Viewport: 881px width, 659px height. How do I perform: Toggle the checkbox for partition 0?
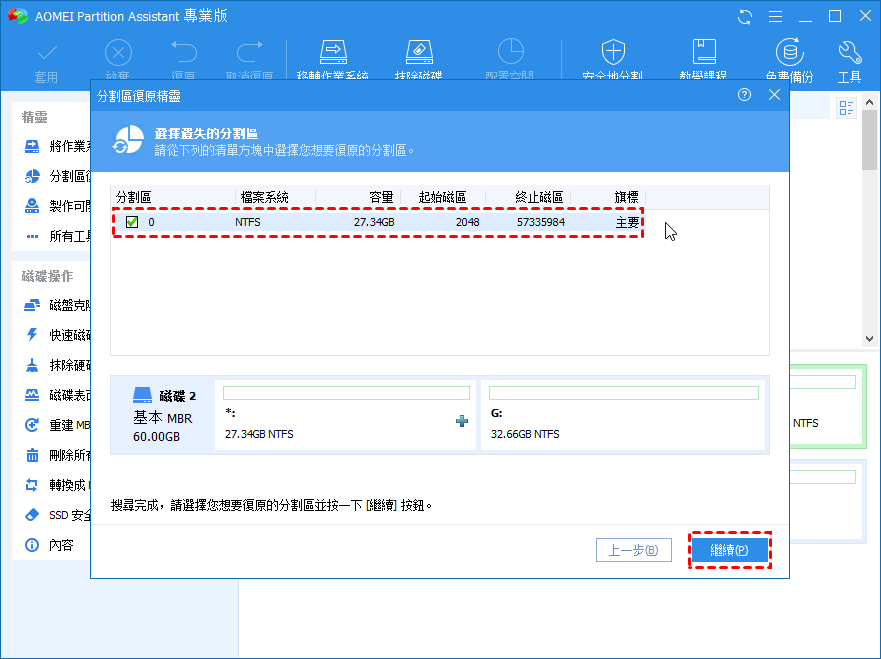click(132, 222)
